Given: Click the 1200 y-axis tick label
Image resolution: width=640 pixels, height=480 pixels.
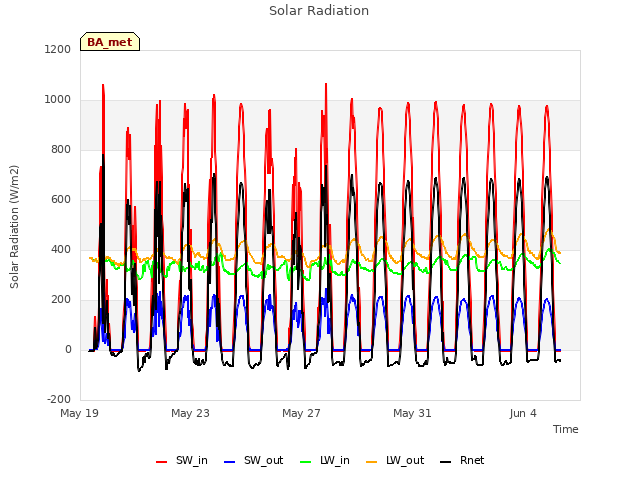Looking at the screenshot, I should [x=58, y=49].
